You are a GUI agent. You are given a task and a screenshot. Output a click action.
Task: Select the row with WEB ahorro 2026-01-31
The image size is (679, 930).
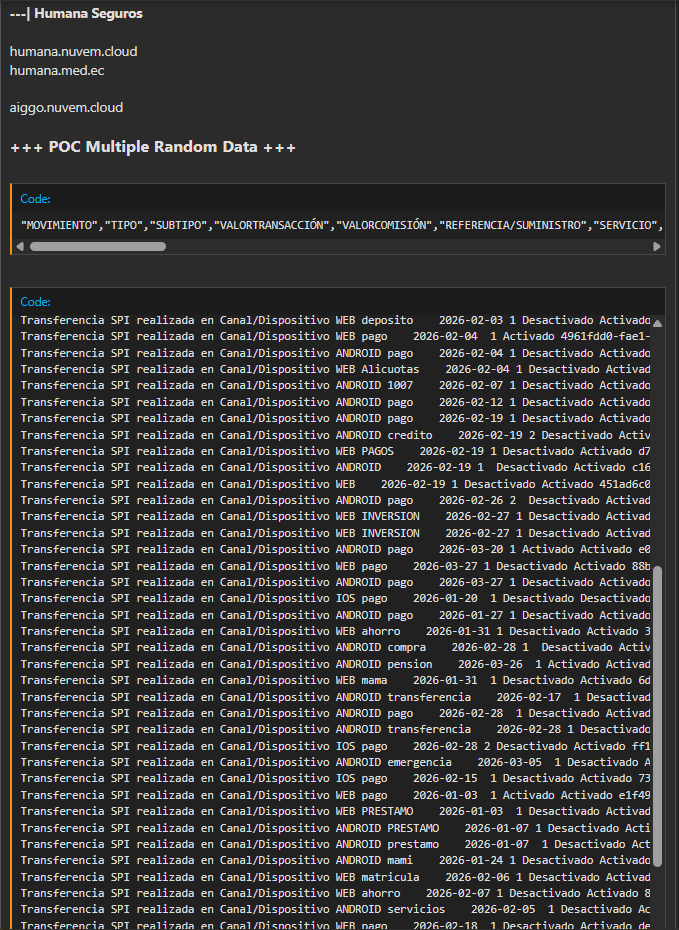pyautogui.click(x=336, y=631)
